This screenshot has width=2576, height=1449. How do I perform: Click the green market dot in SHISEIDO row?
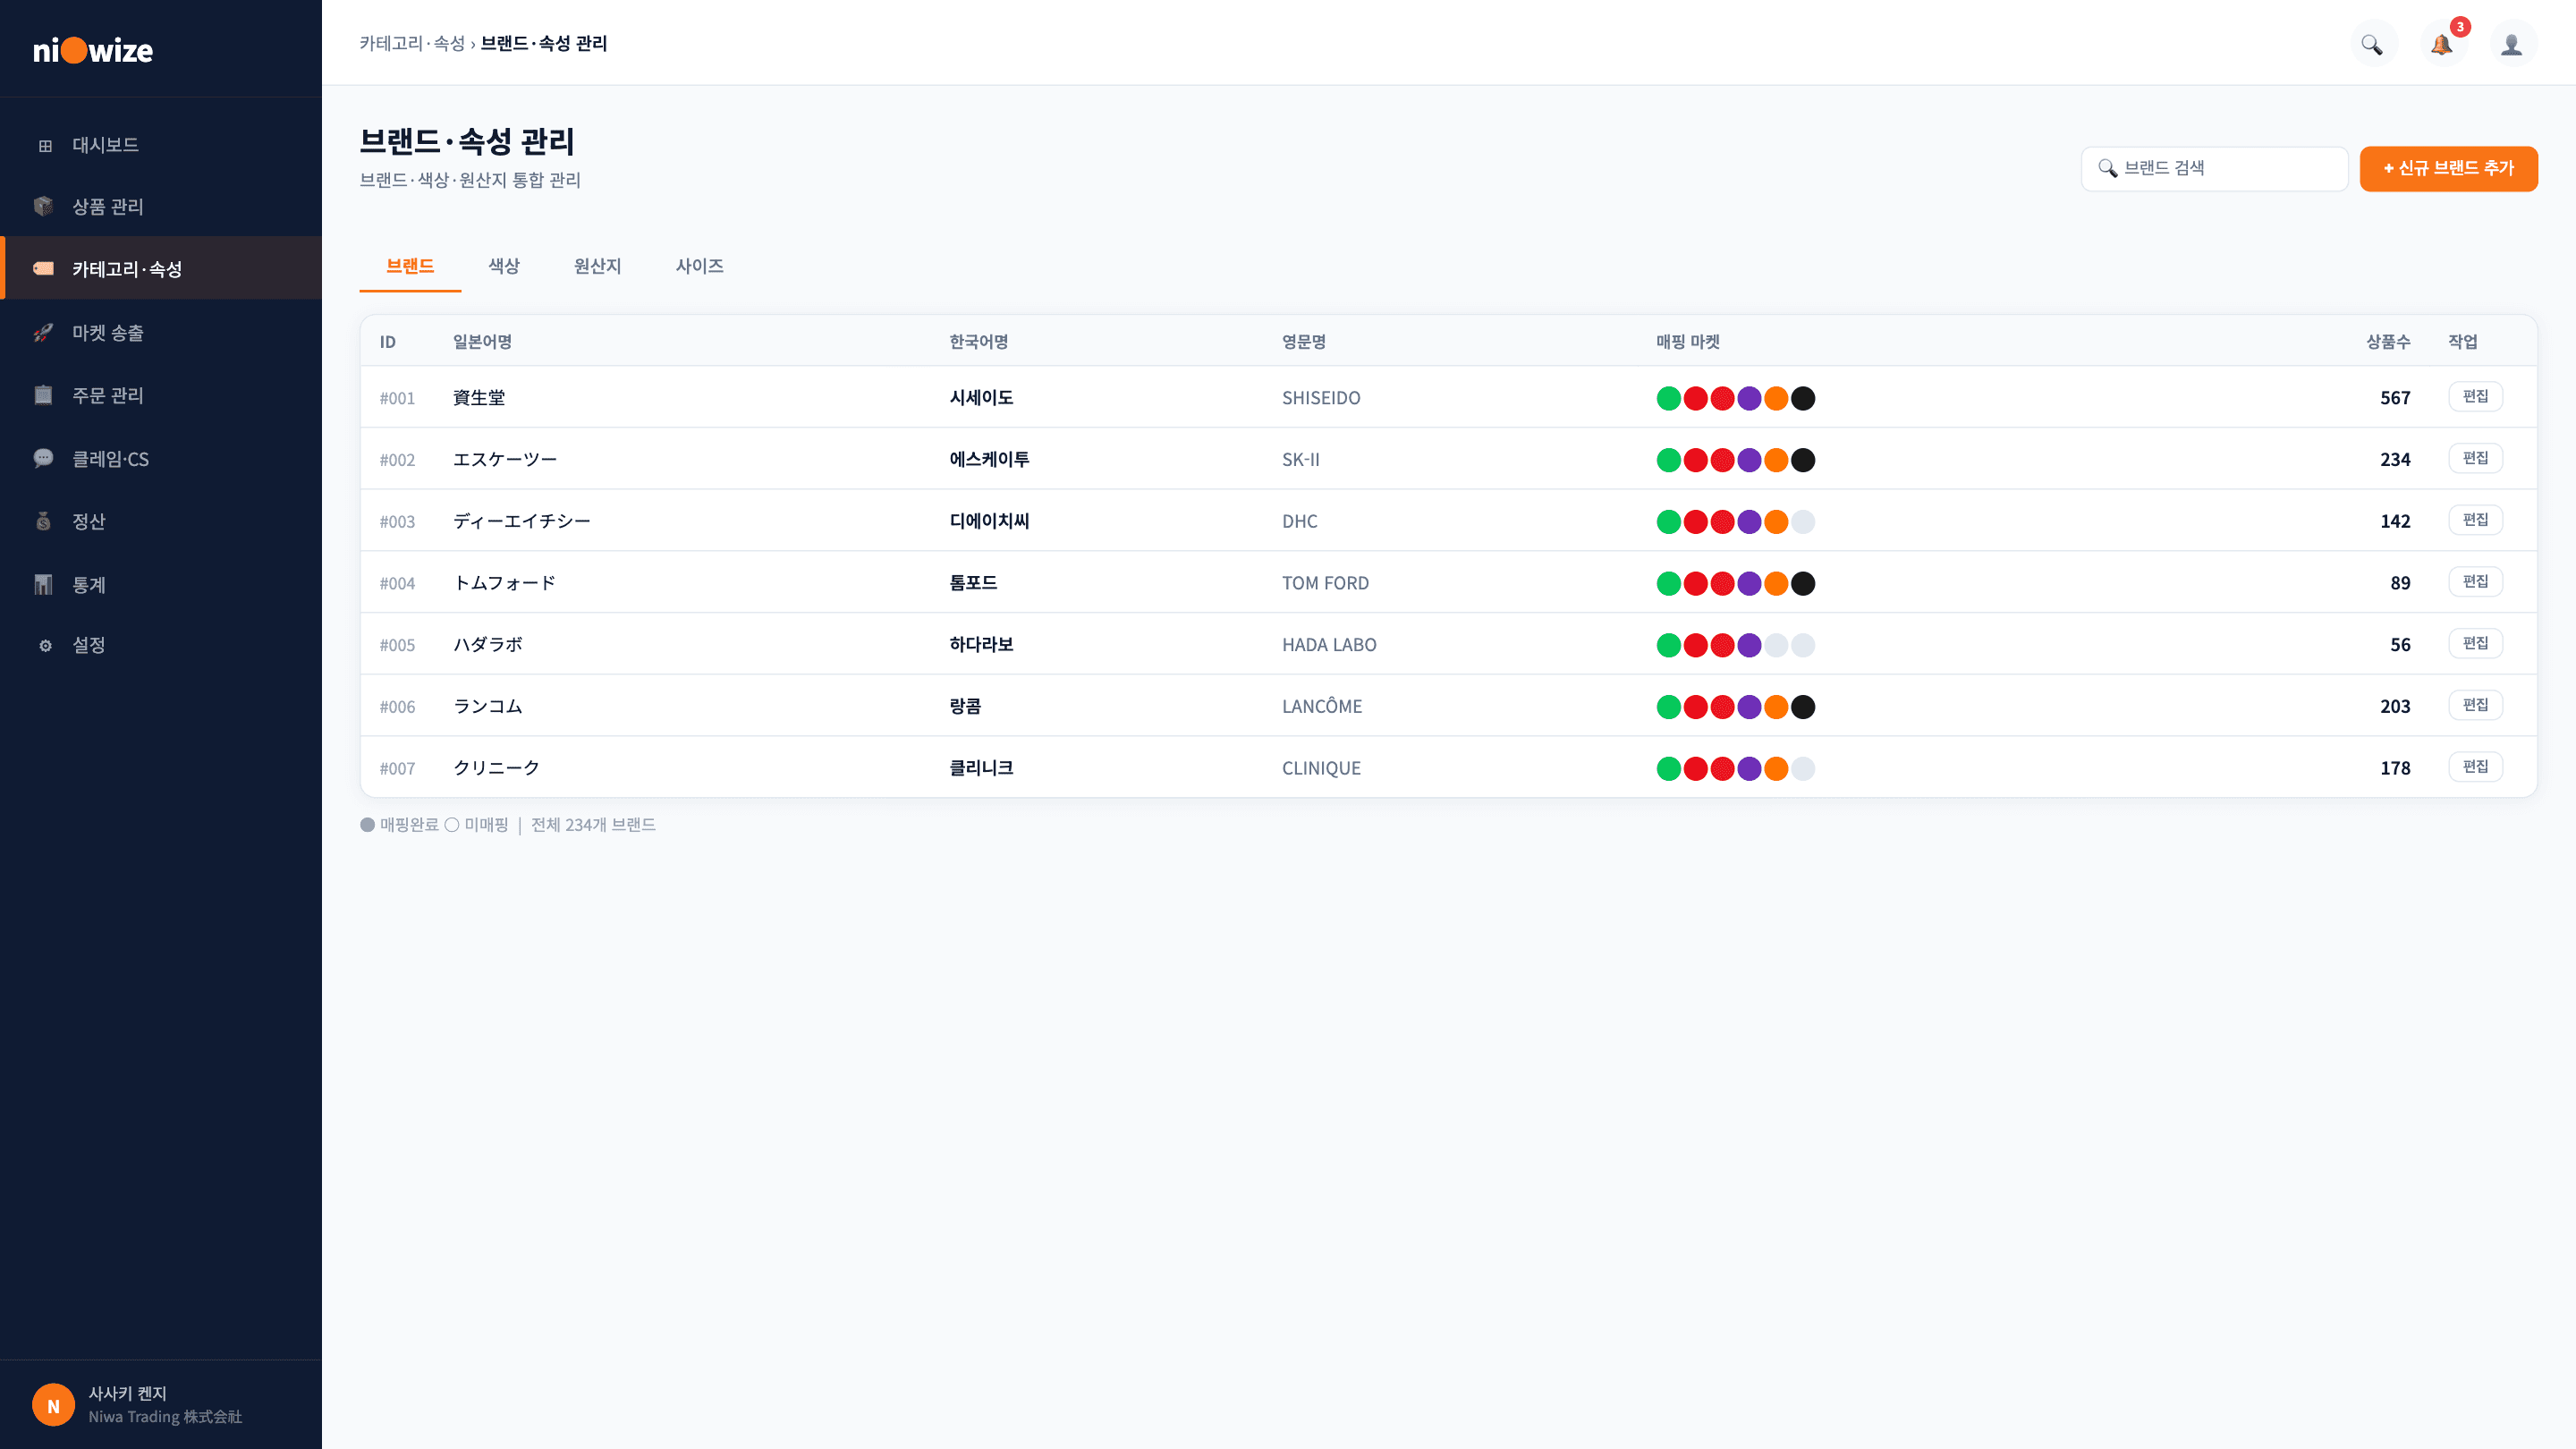point(1669,399)
